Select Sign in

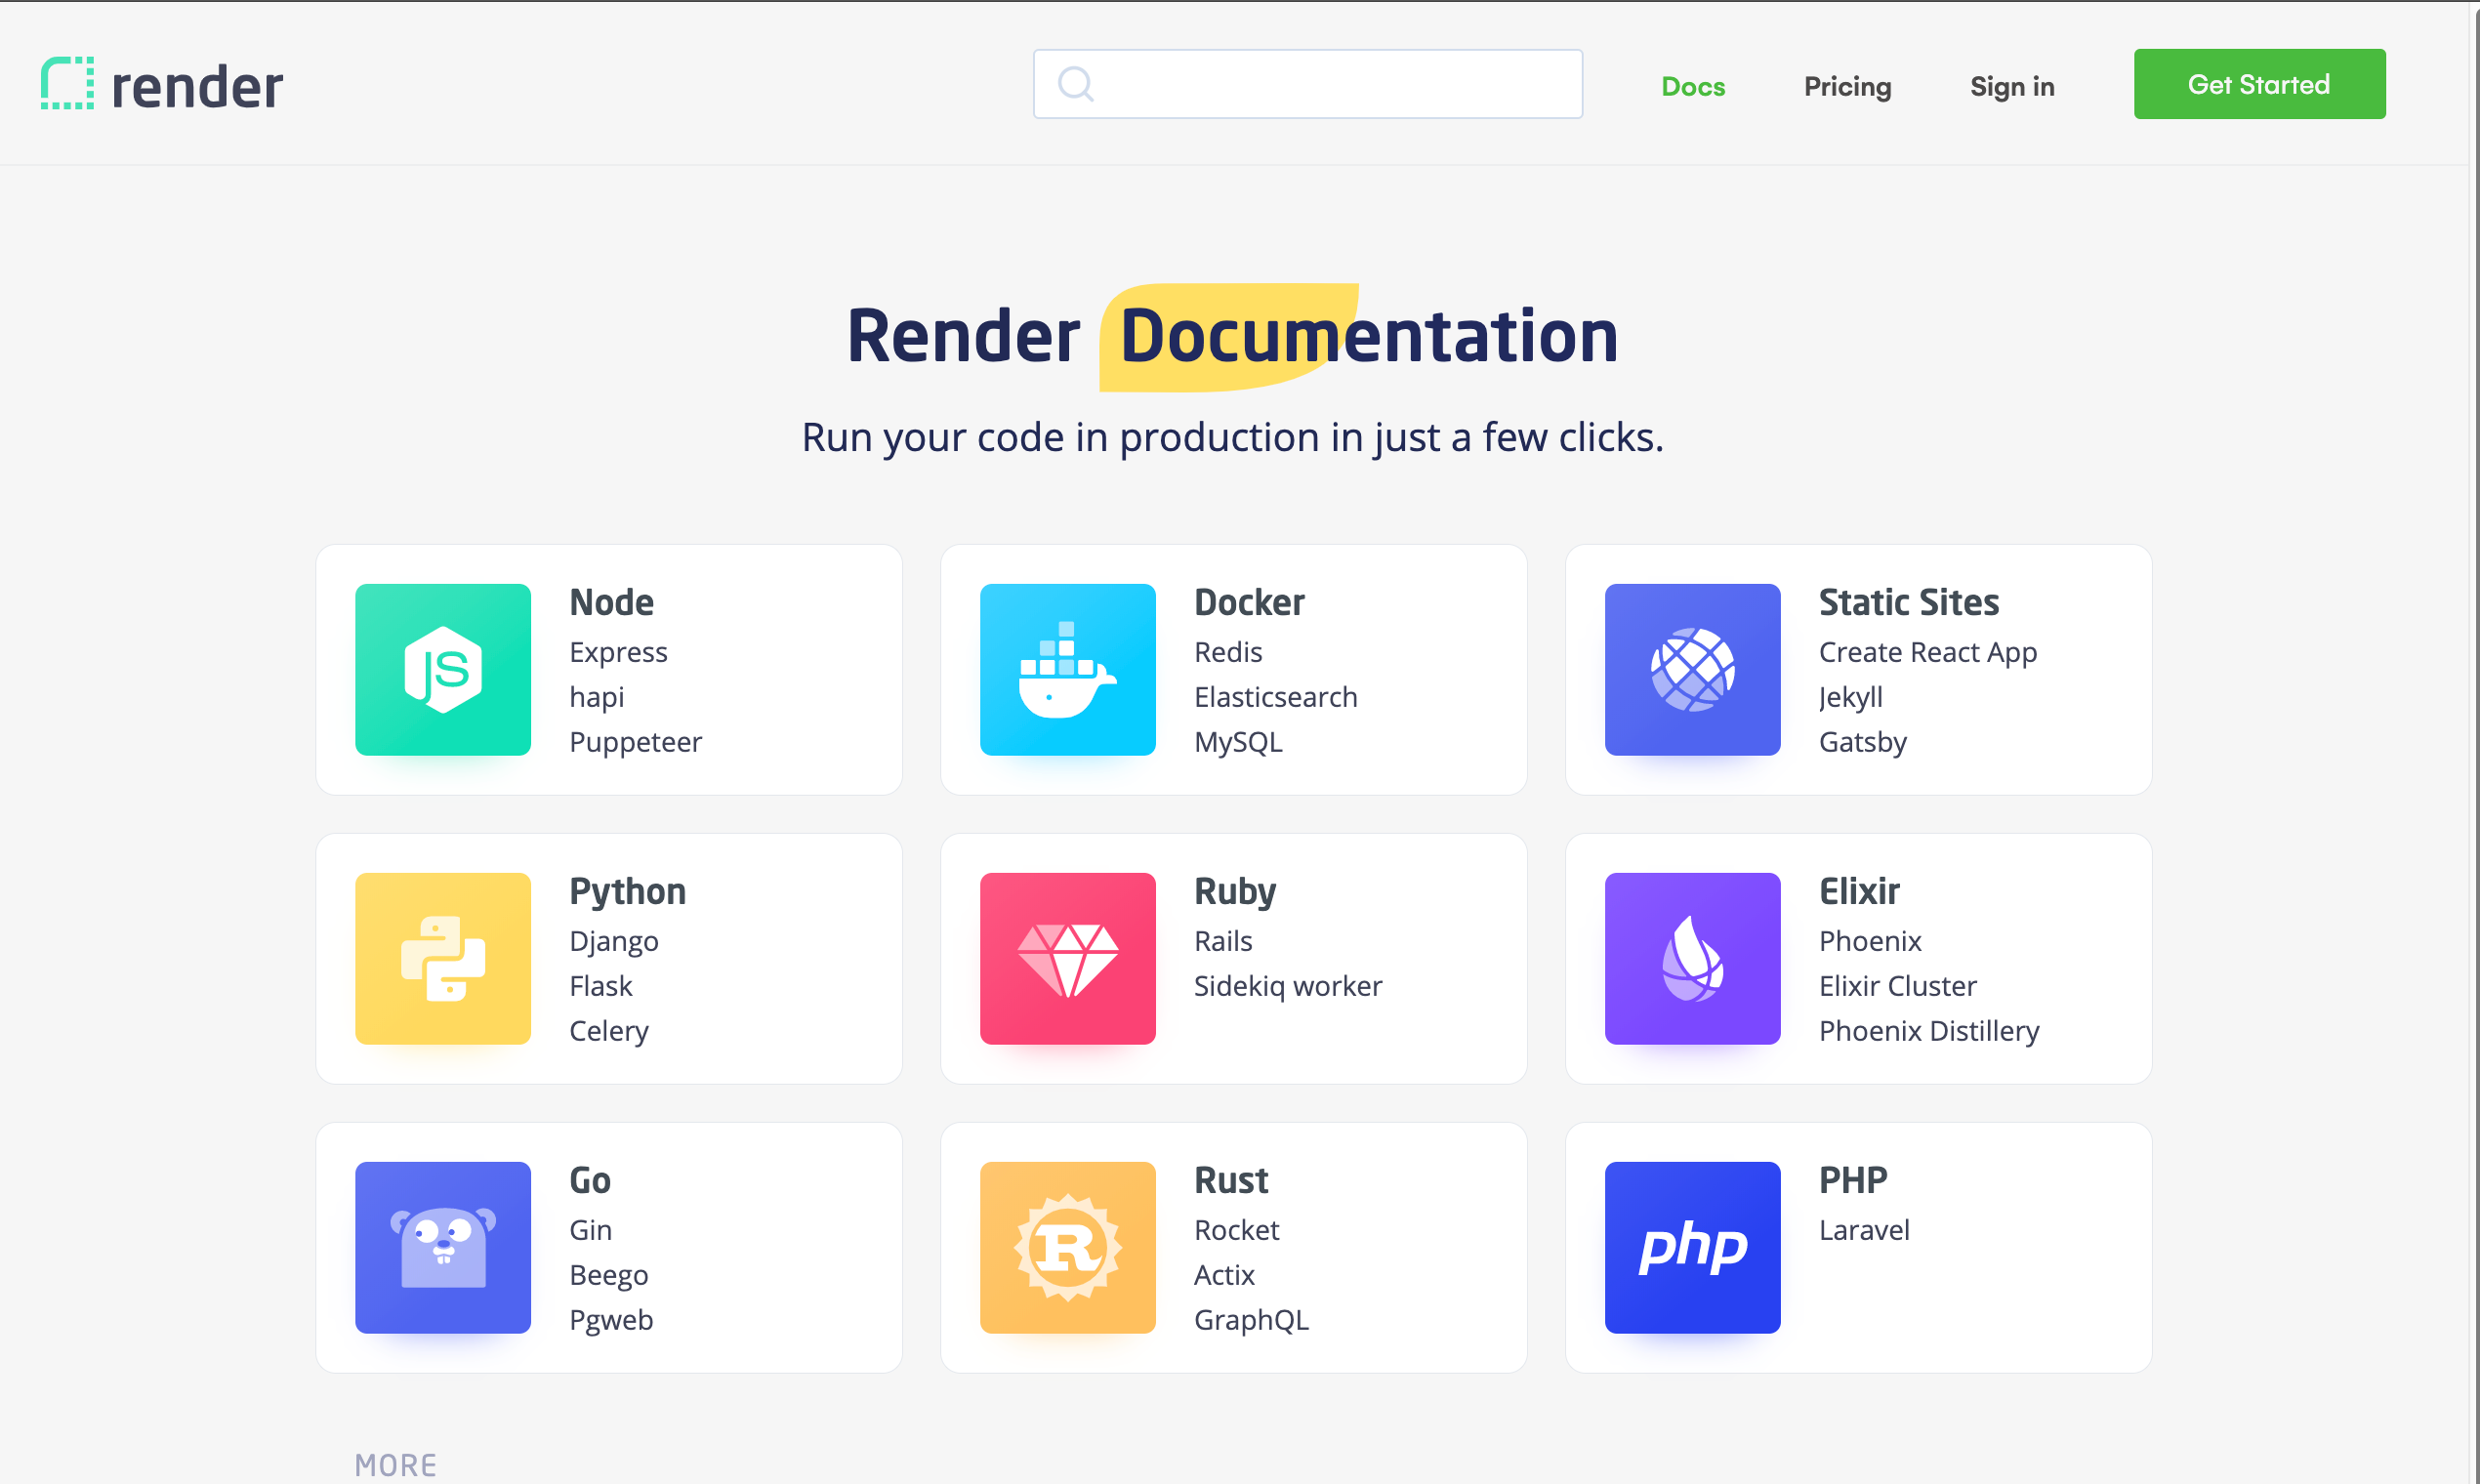coord(2012,86)
